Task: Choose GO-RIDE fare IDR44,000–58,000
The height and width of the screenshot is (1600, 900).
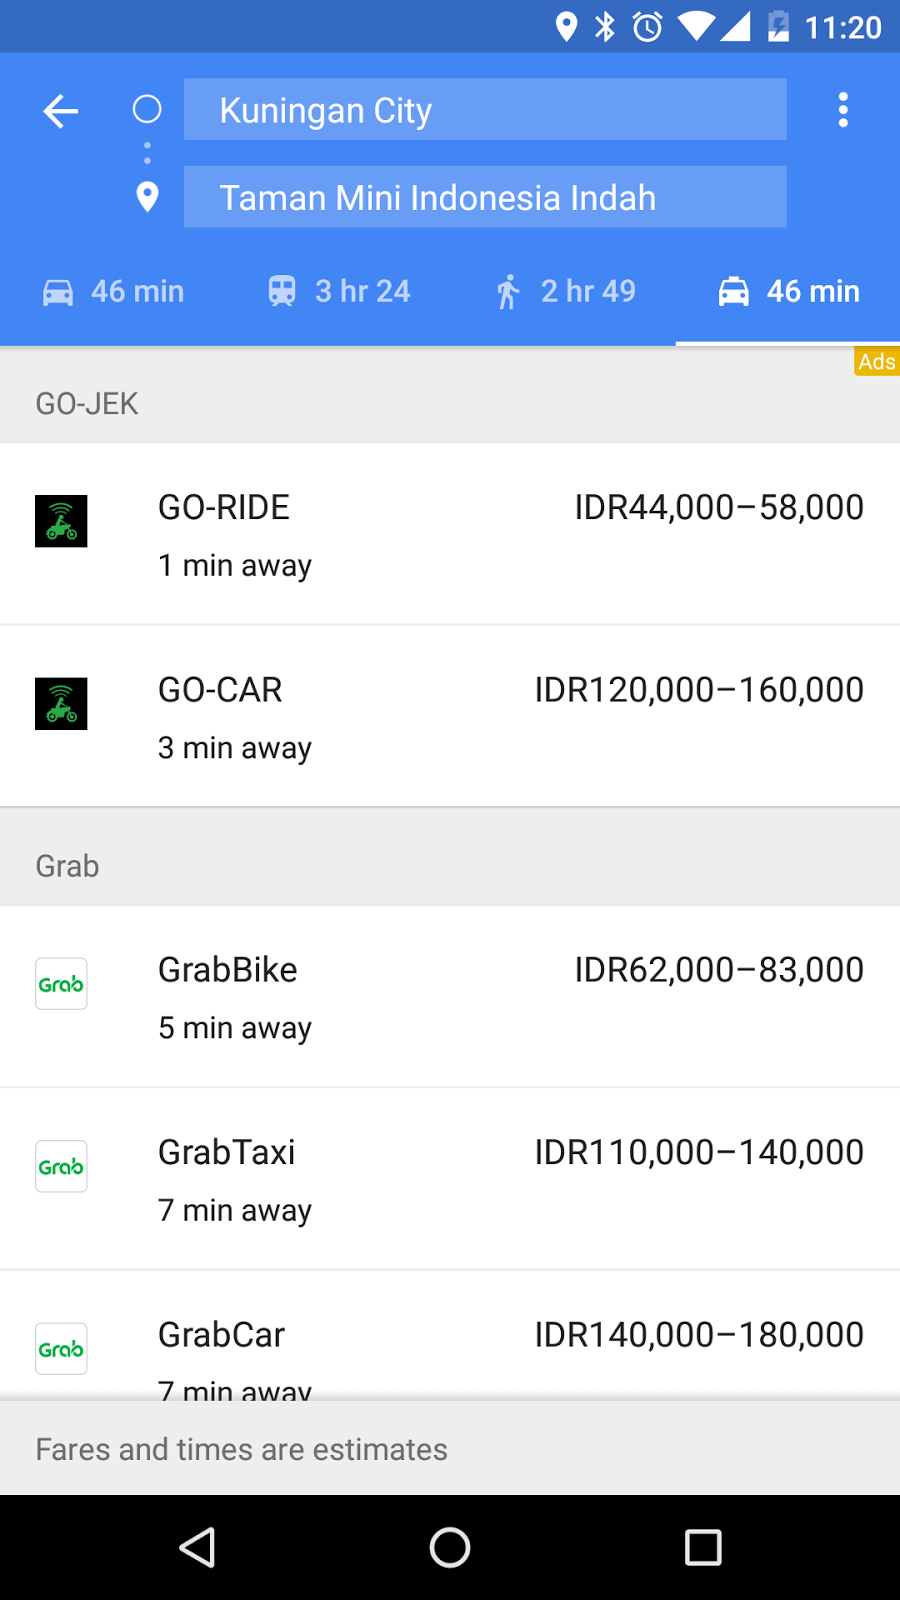Action: pos(718,508)
